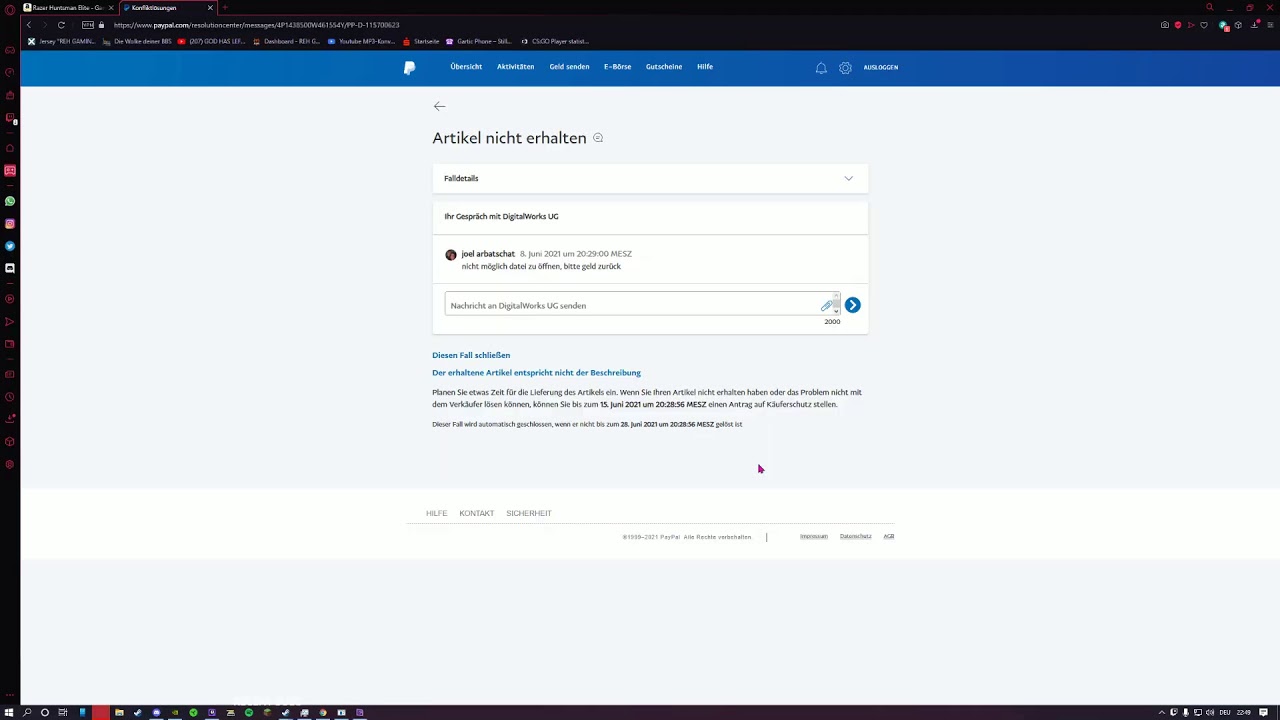1280x720 pixels.
Task: Click the KONTAKT footer link
Action: point(476,513)
